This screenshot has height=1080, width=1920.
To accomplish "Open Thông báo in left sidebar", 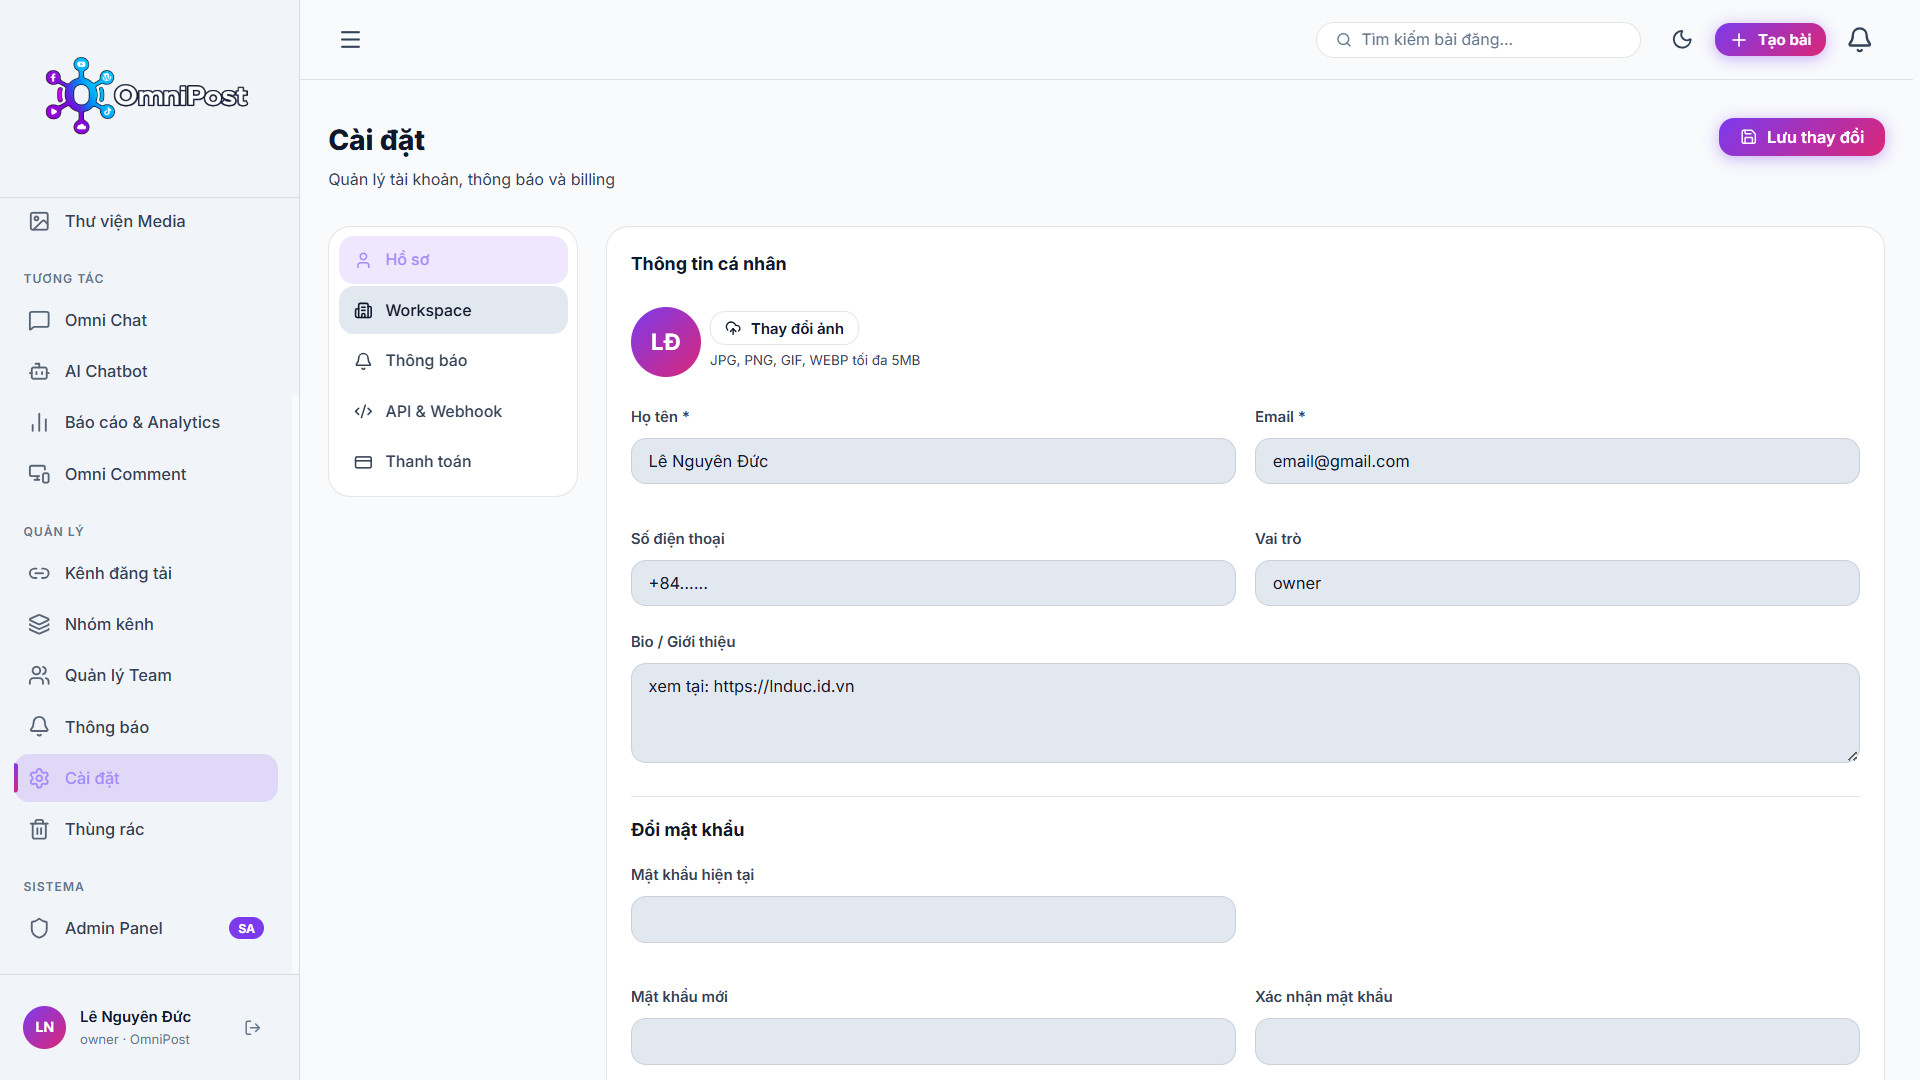I will point(146,728).
